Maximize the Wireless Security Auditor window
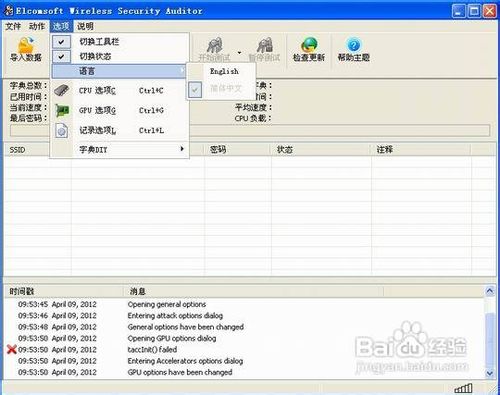 474,11
